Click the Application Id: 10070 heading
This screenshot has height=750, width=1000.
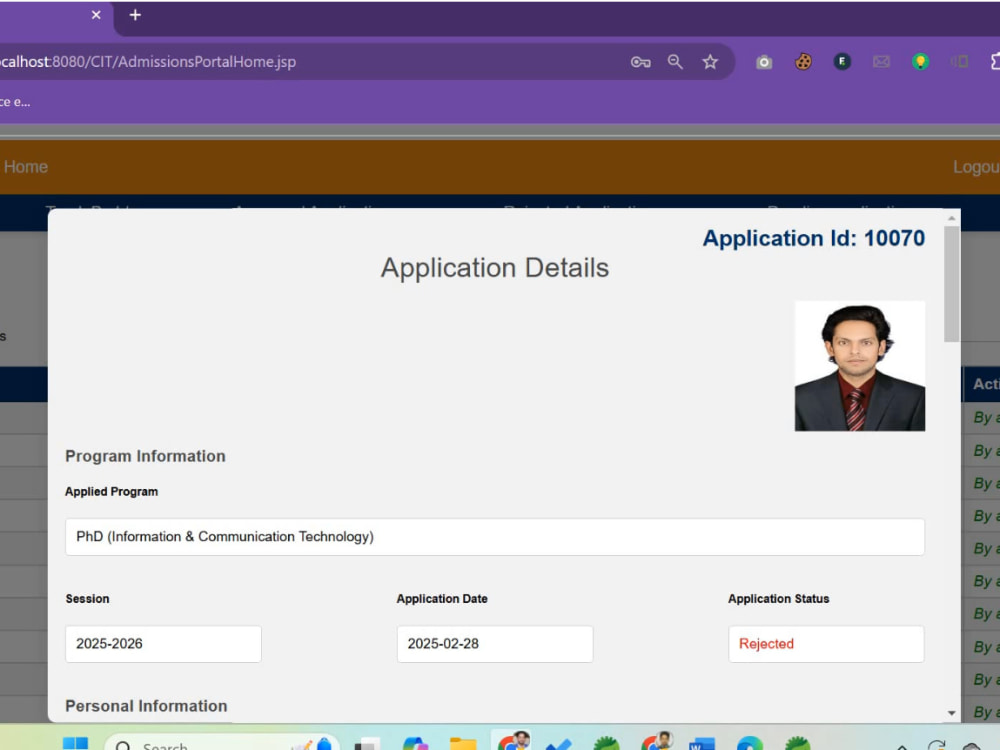(814, 239)
